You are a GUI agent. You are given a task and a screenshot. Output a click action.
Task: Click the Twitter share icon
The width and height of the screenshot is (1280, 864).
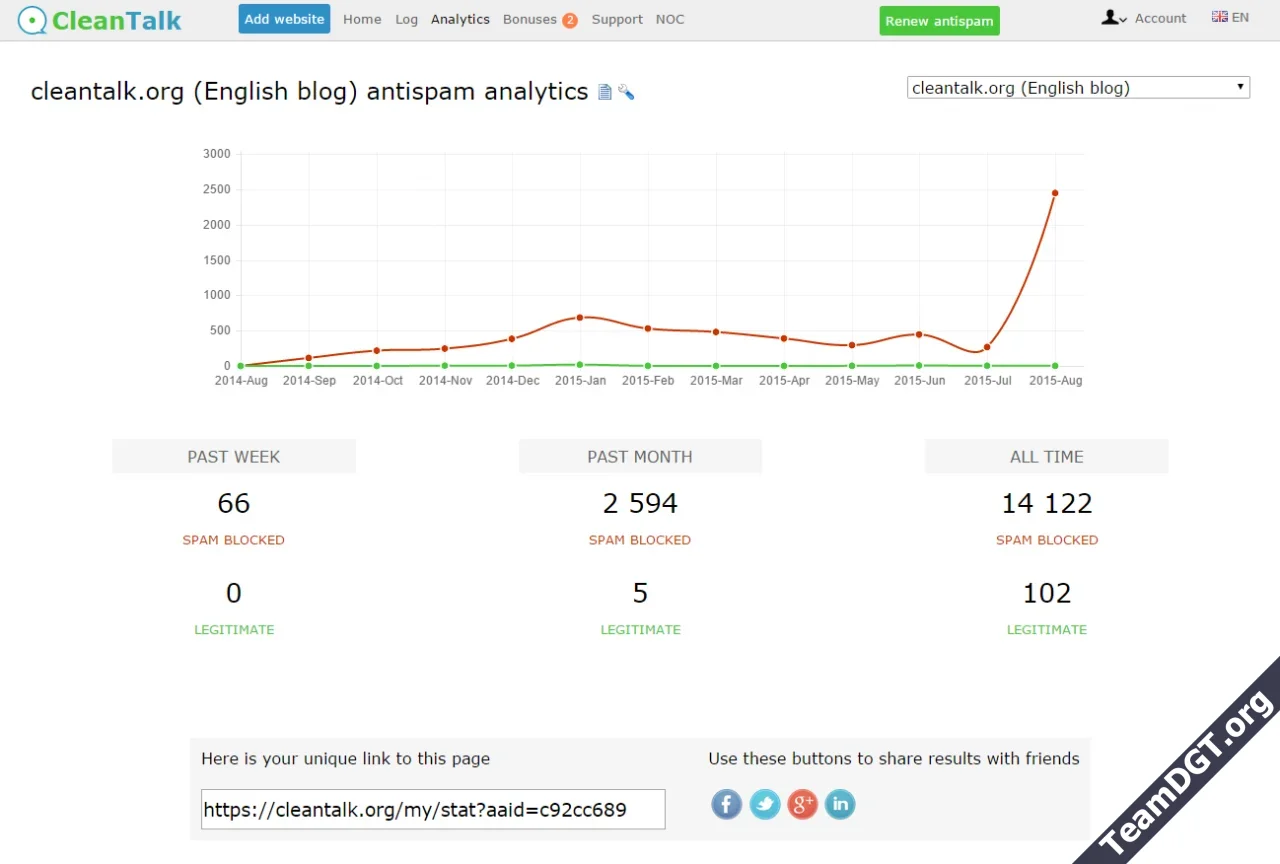click(x=765, y=804)
